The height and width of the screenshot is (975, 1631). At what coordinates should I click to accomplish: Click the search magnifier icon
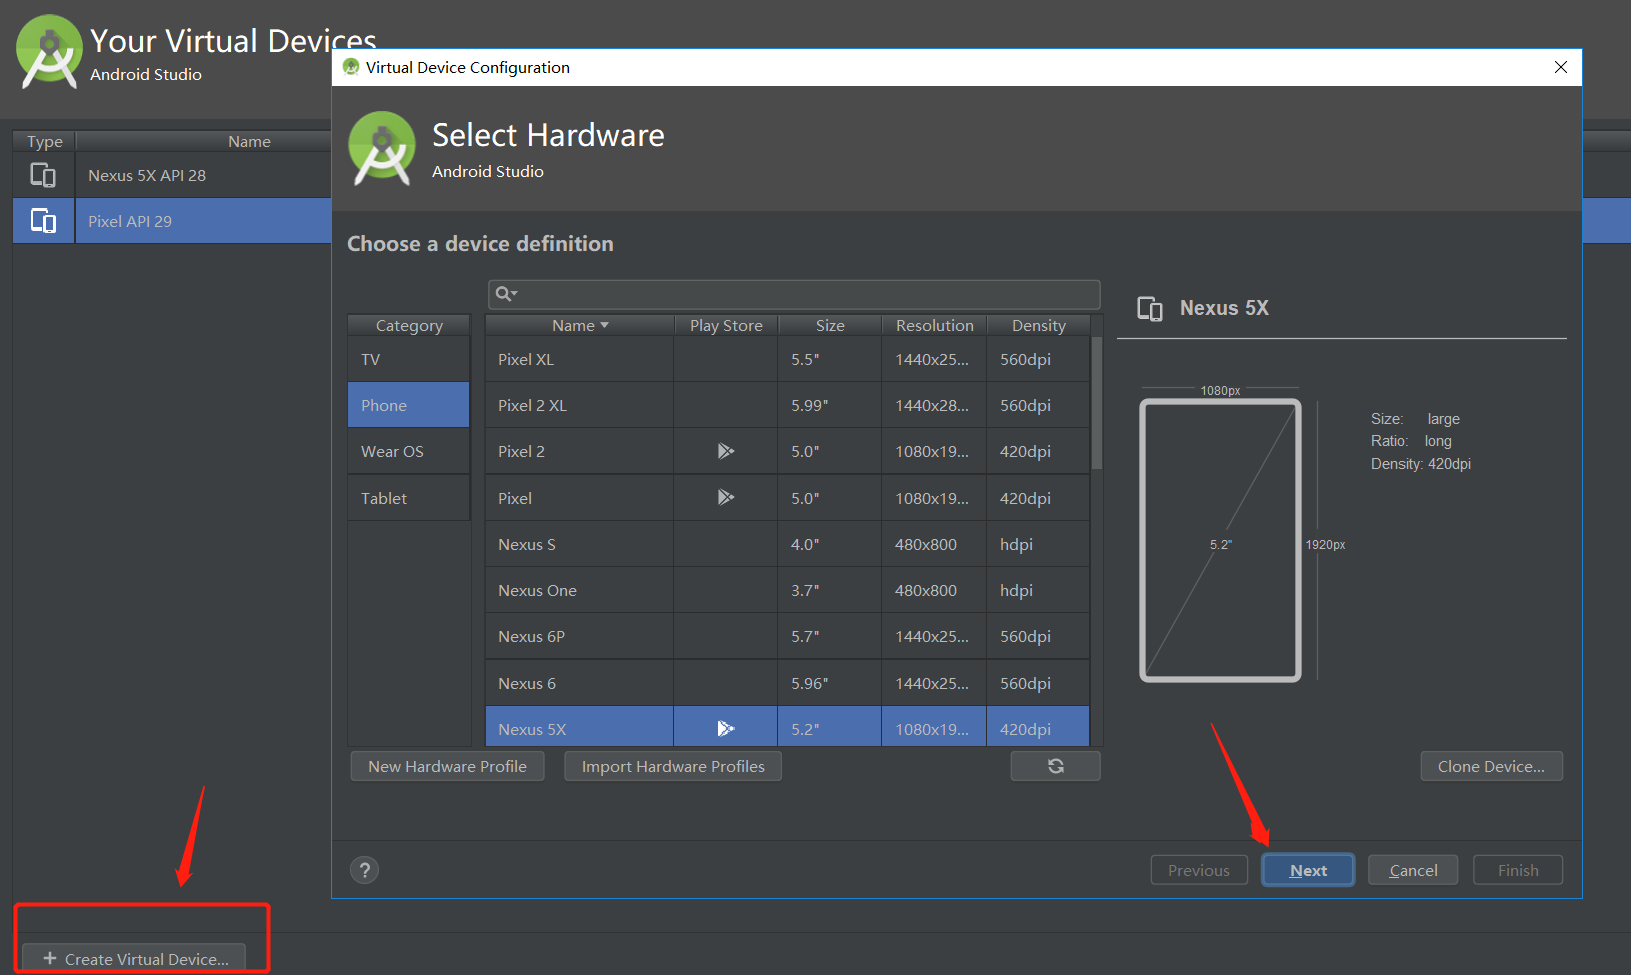[x=506, y=293]
